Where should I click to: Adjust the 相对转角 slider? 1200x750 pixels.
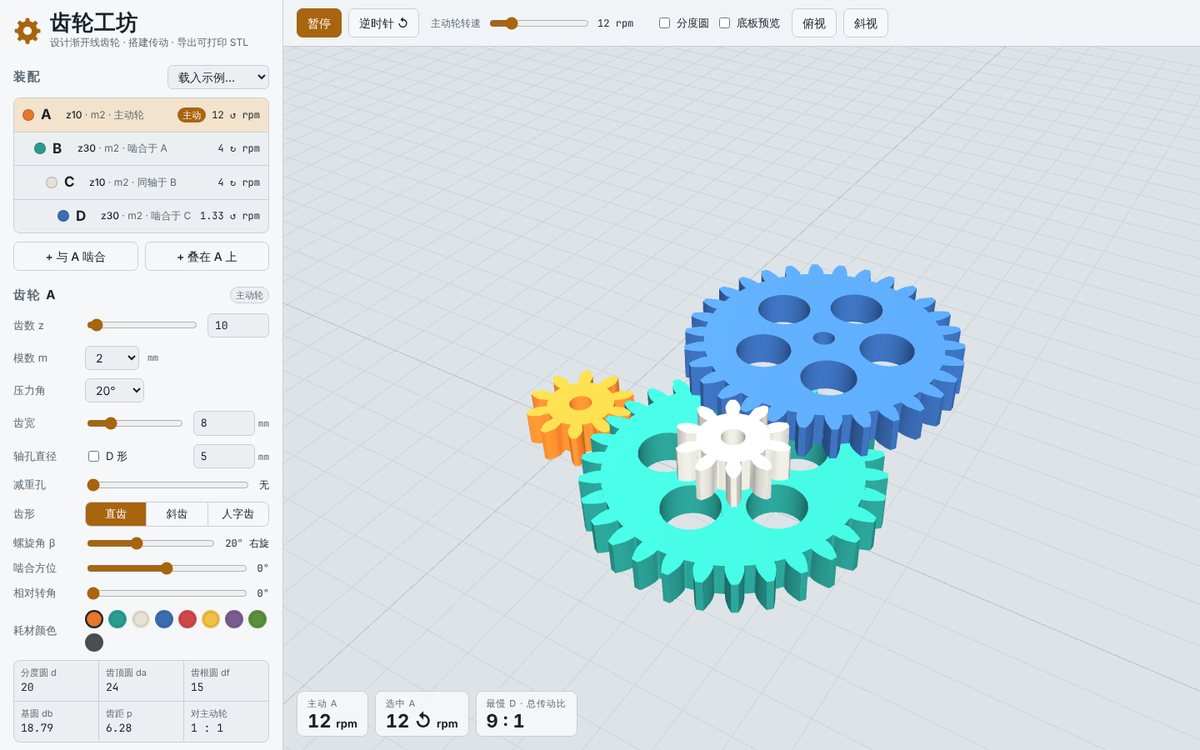point(166,593)
